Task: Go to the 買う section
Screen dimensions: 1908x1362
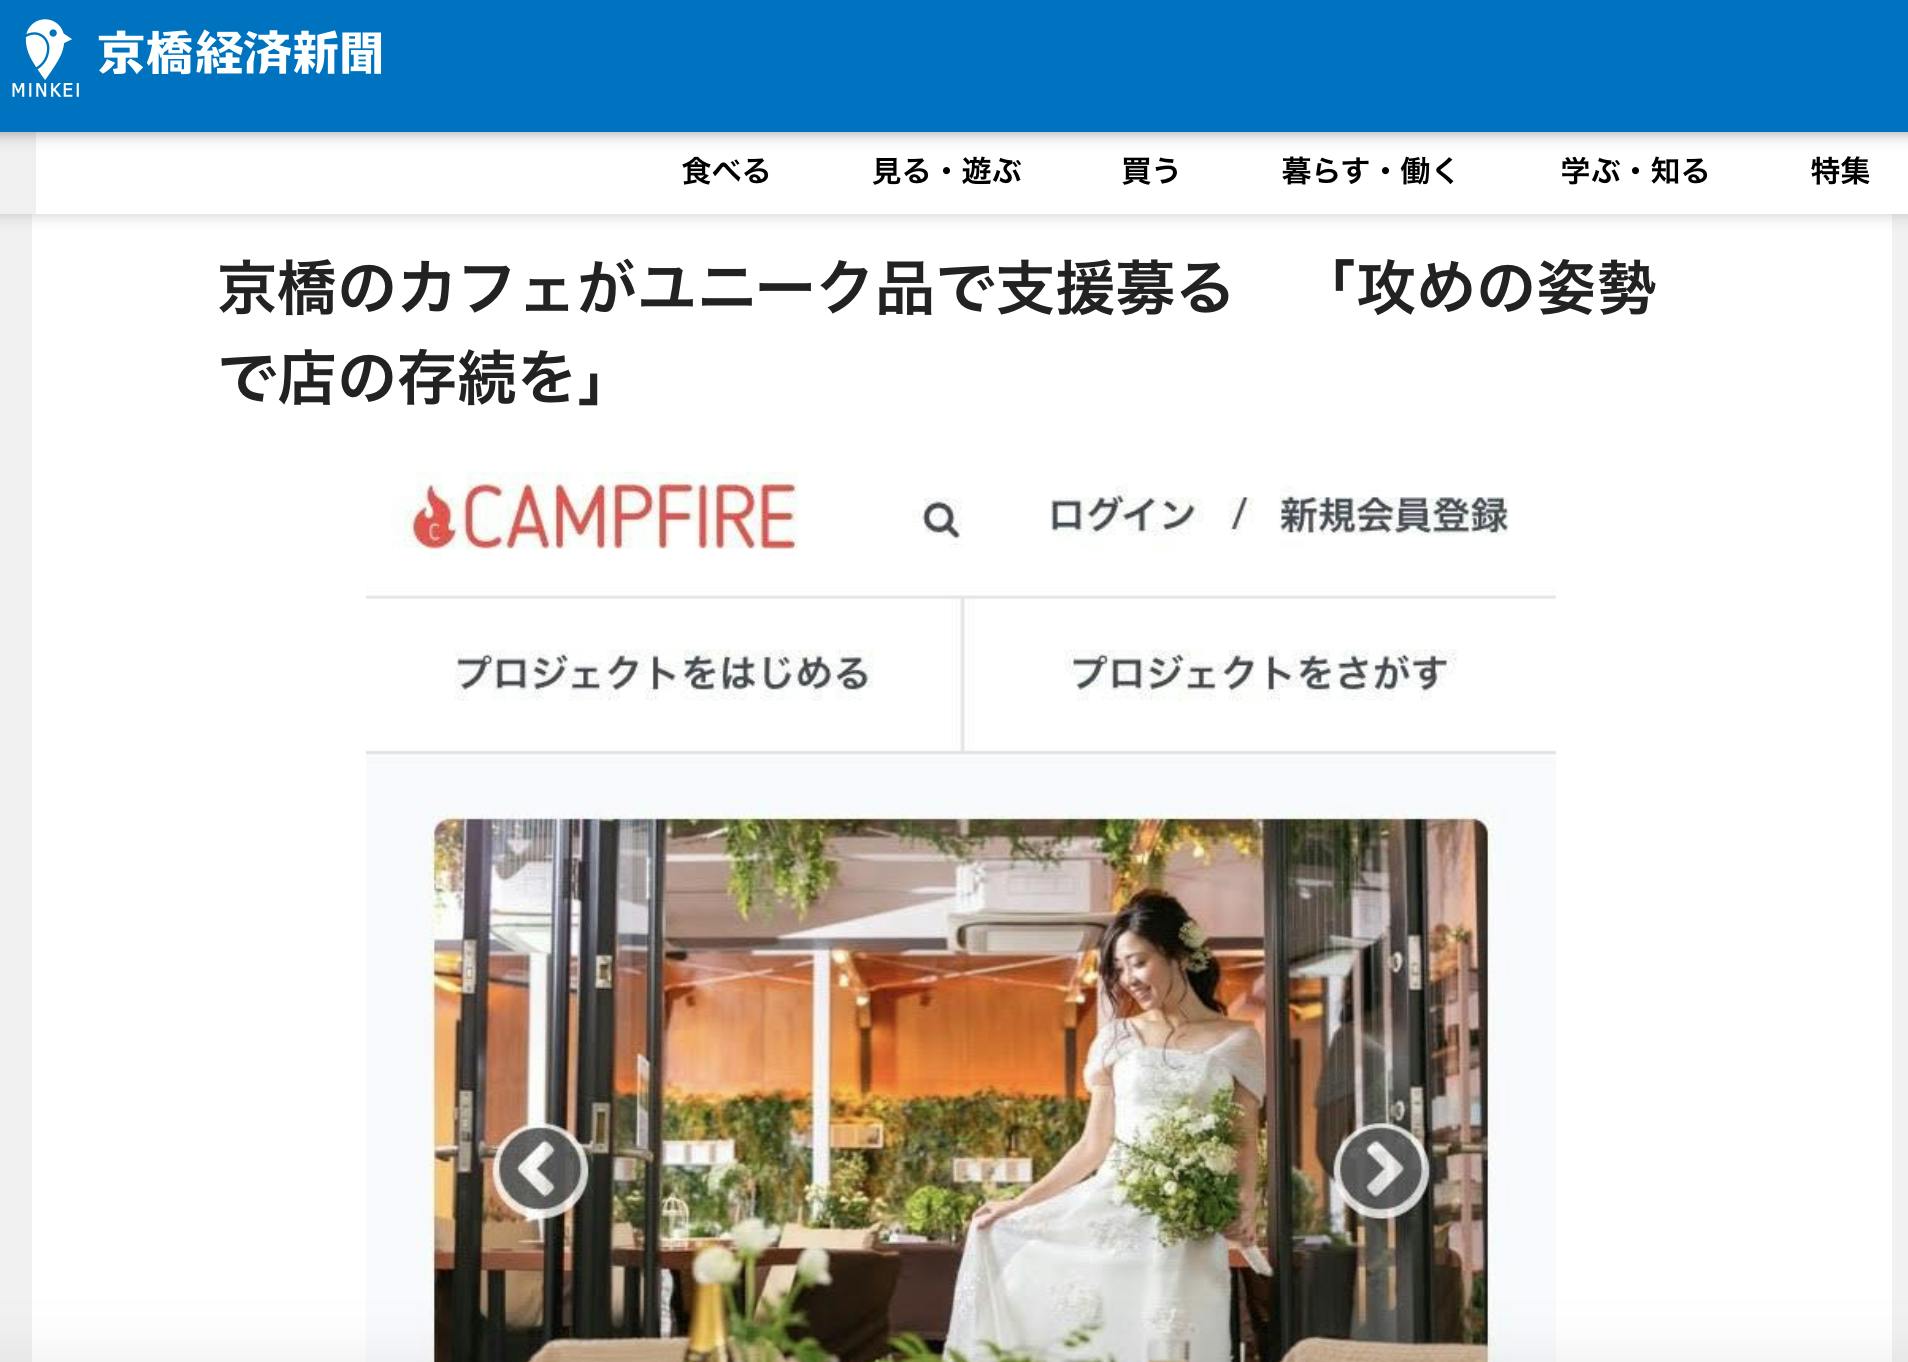Action: (1151, 171)
